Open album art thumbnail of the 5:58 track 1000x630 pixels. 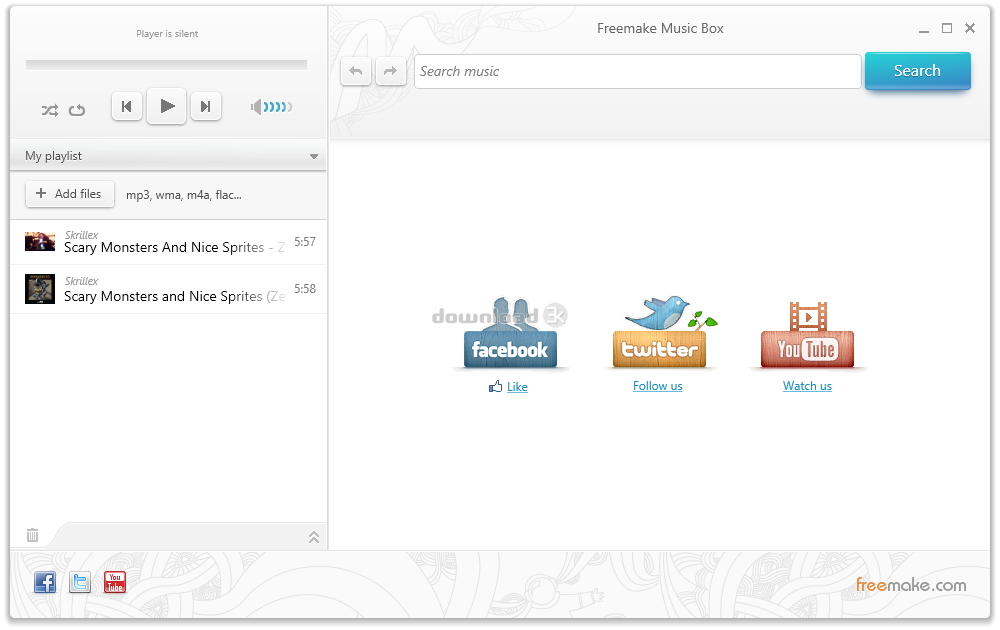[40, 289]
